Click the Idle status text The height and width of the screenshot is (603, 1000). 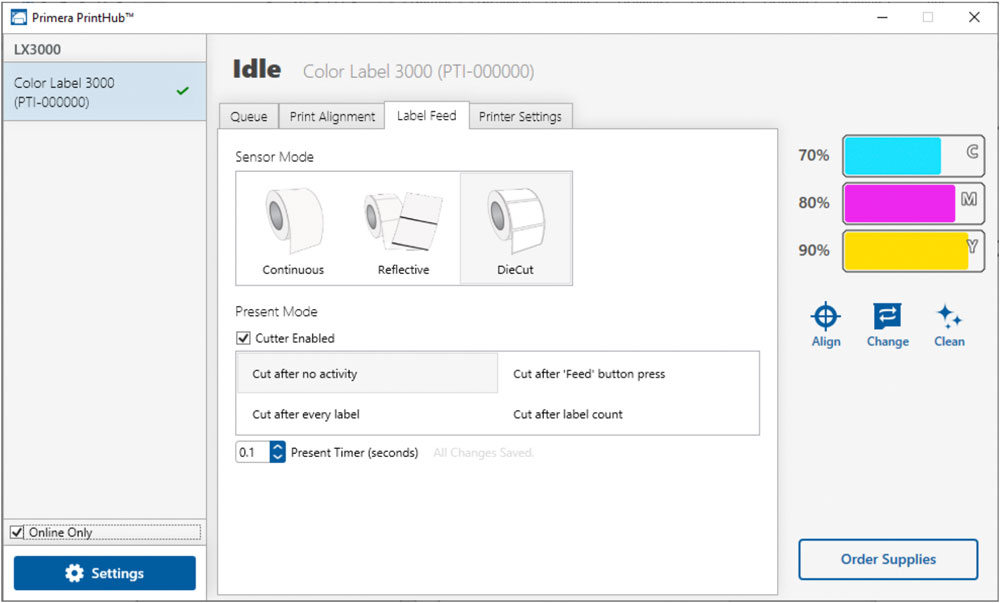pyautogui.click(x=256, y=69)
